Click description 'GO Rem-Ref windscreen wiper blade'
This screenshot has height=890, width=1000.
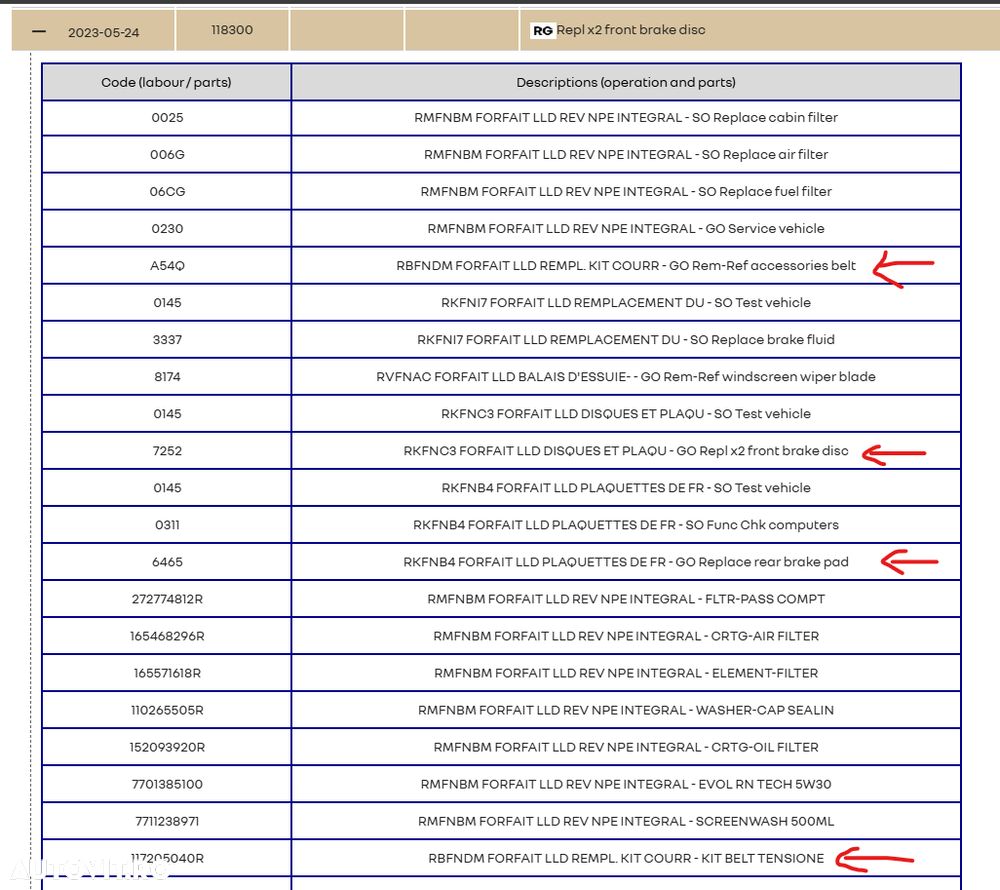(758, 376)
